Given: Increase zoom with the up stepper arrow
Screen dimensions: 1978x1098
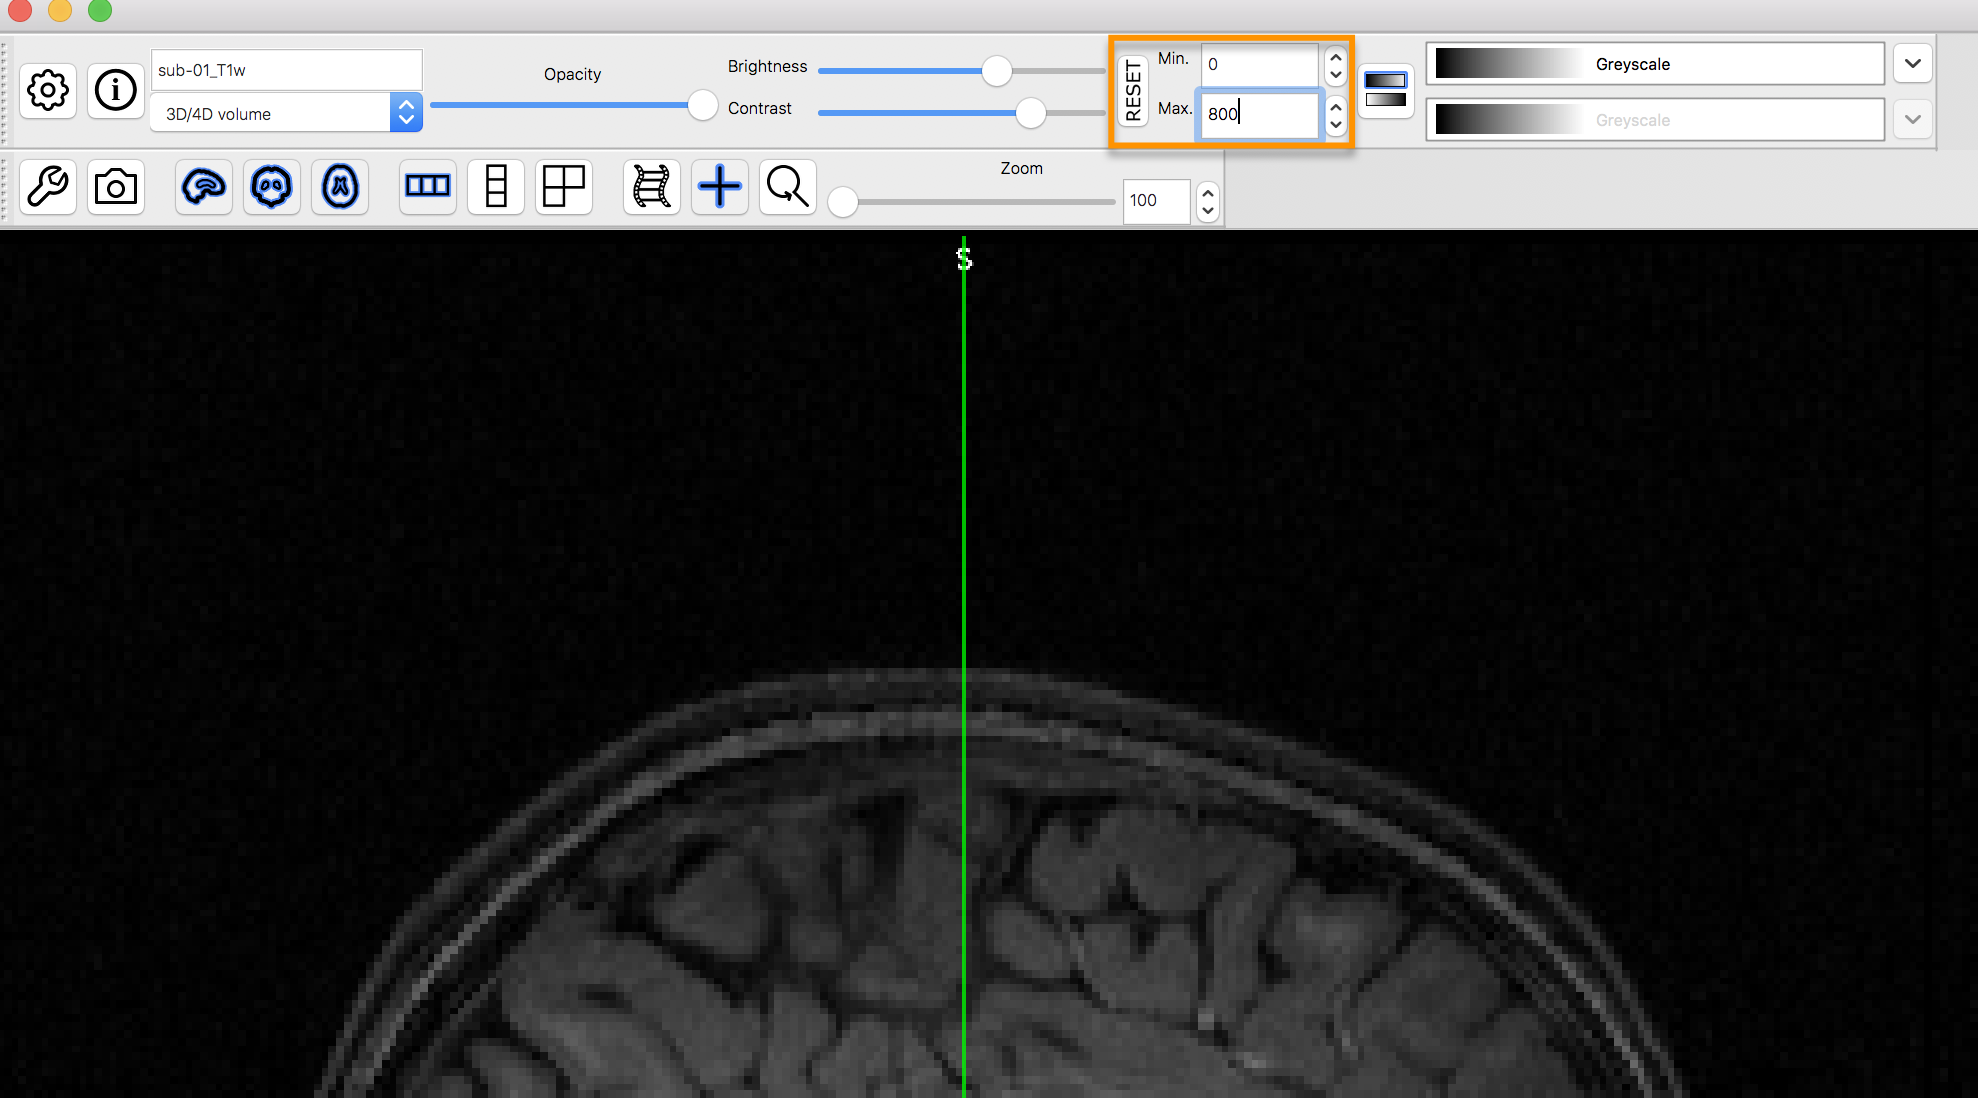Looking at the screenshot, I should coord(1208,192).
